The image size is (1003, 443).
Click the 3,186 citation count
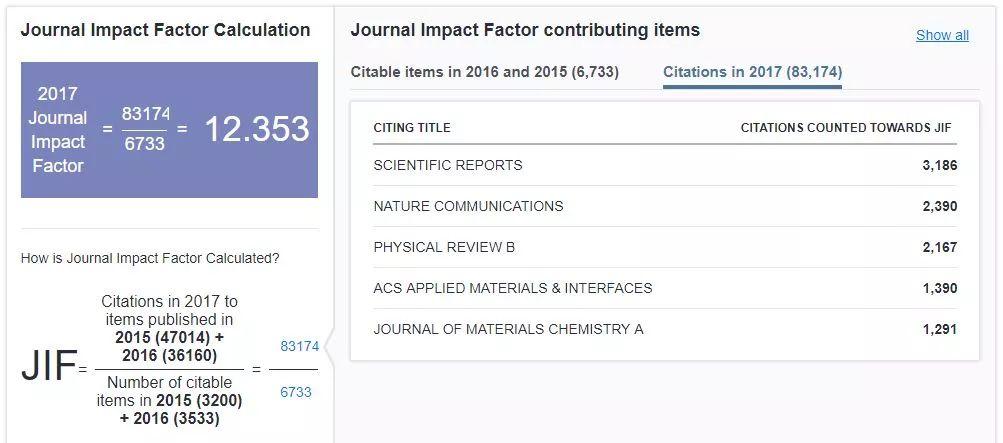click(939, 165)
